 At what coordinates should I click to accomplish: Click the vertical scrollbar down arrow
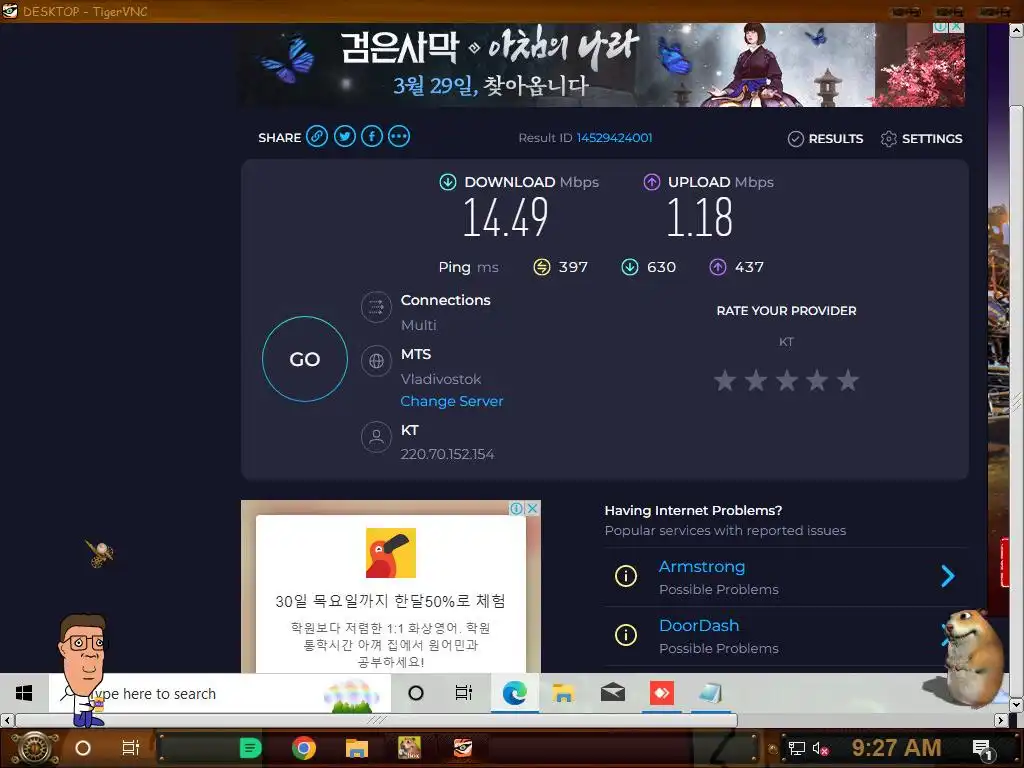[1016, 705]
